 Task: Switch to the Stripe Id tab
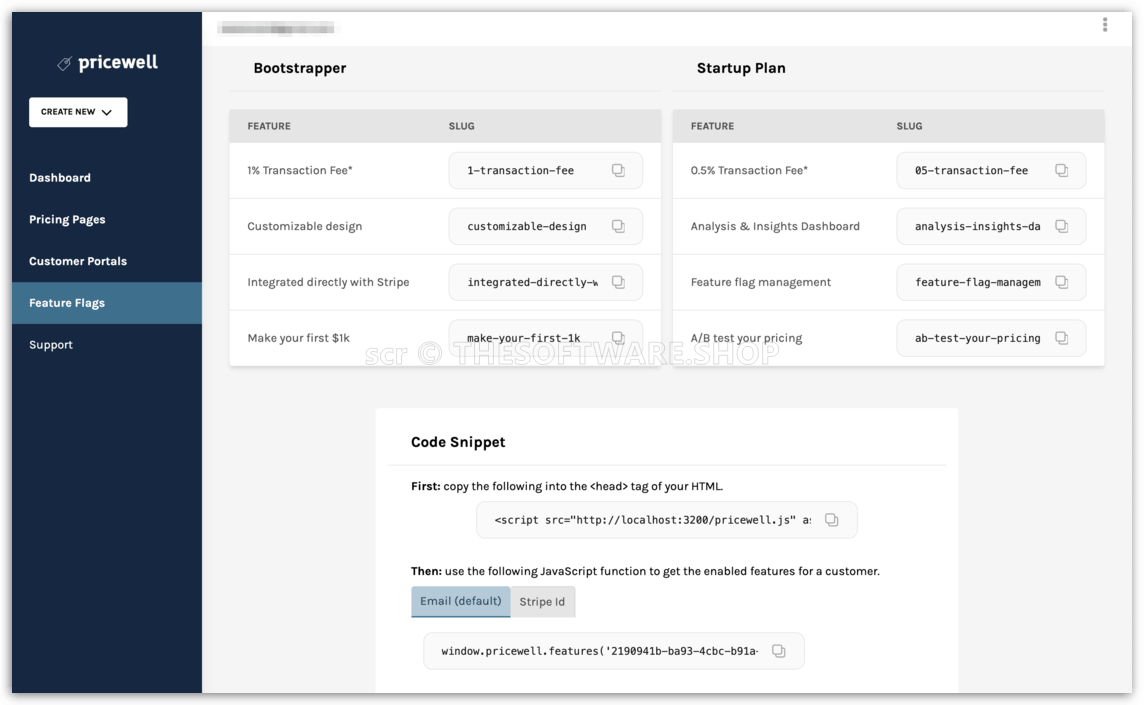tap(542, 602)
